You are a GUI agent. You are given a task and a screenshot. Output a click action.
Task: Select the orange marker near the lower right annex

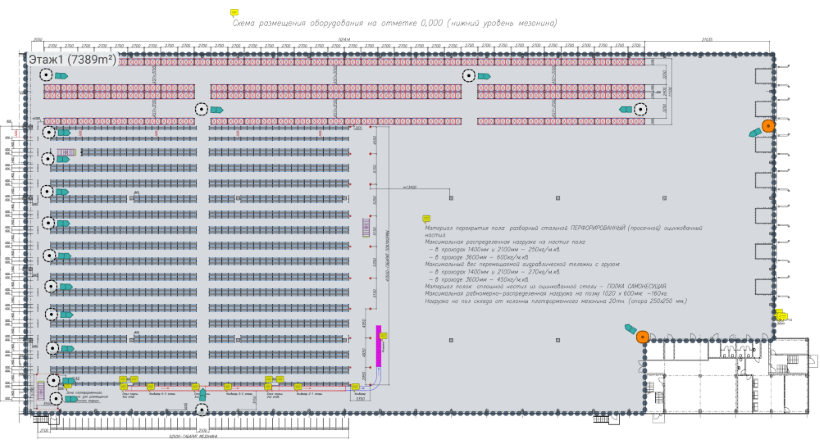(641, 336)
